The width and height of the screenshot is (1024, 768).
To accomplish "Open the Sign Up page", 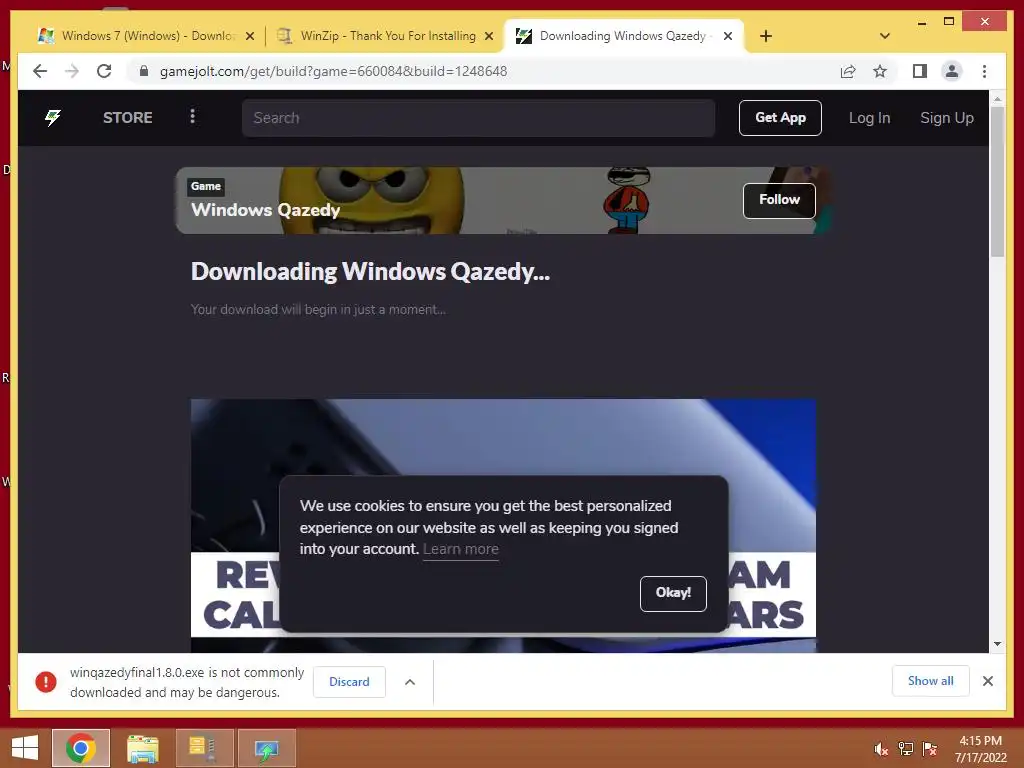I will (x=946, y=118).
